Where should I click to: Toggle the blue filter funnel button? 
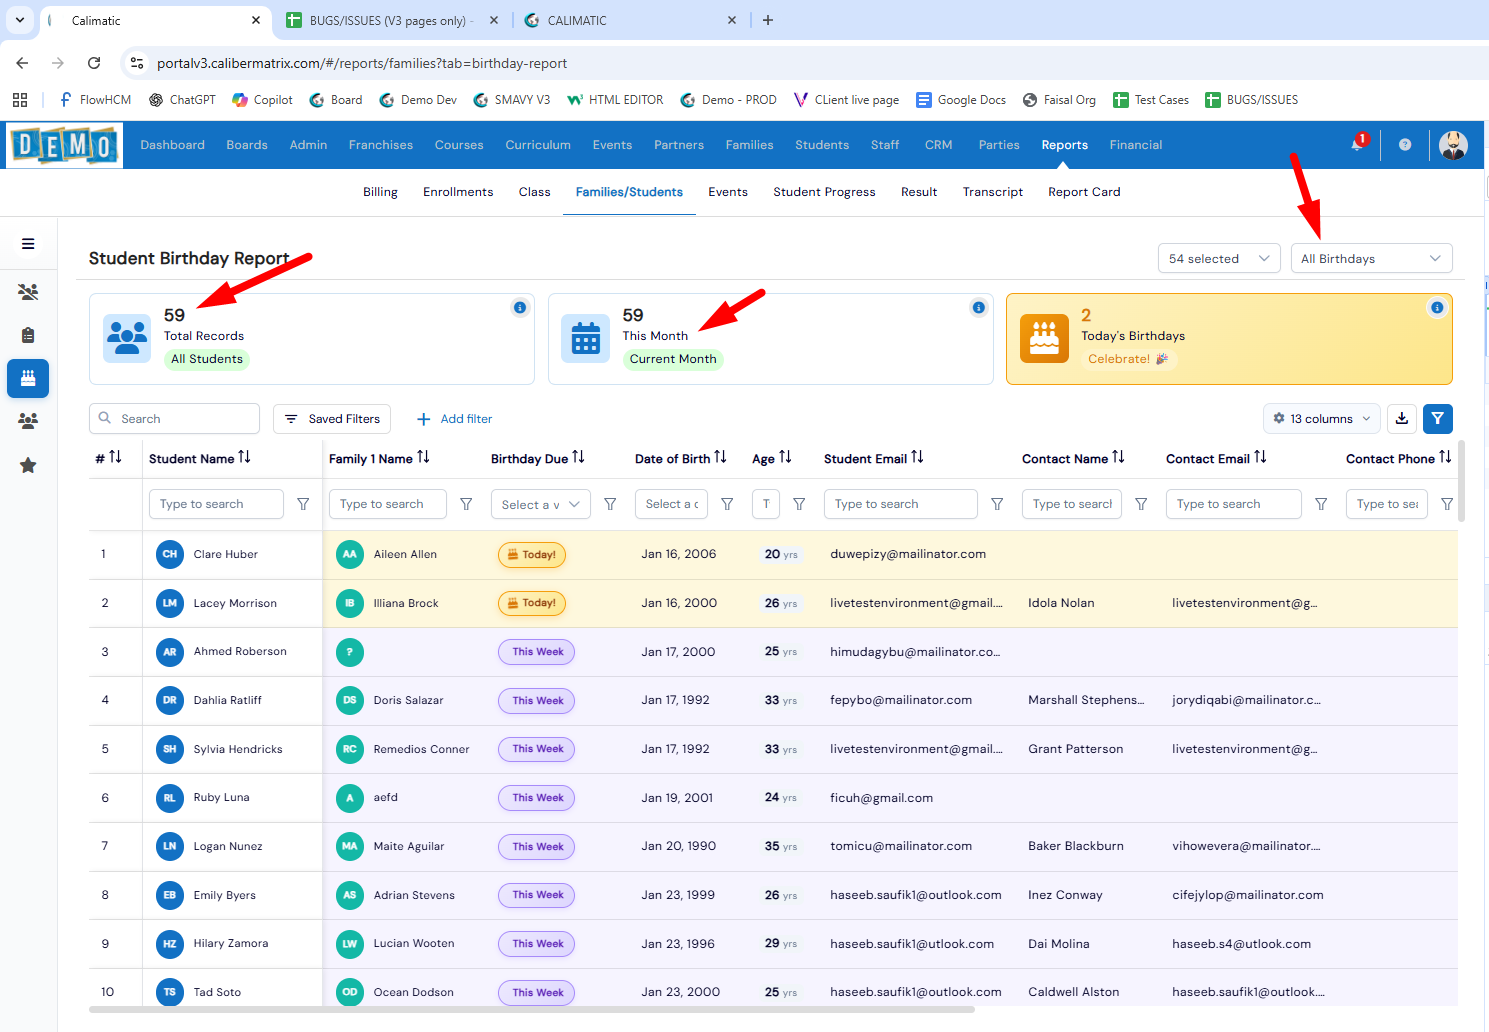[1437, 419]
